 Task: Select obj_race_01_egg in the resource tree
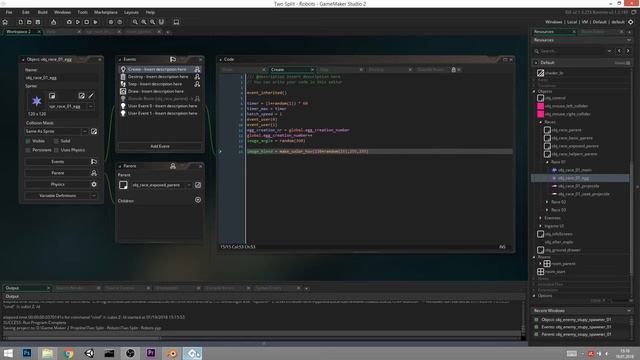[580, 178]
